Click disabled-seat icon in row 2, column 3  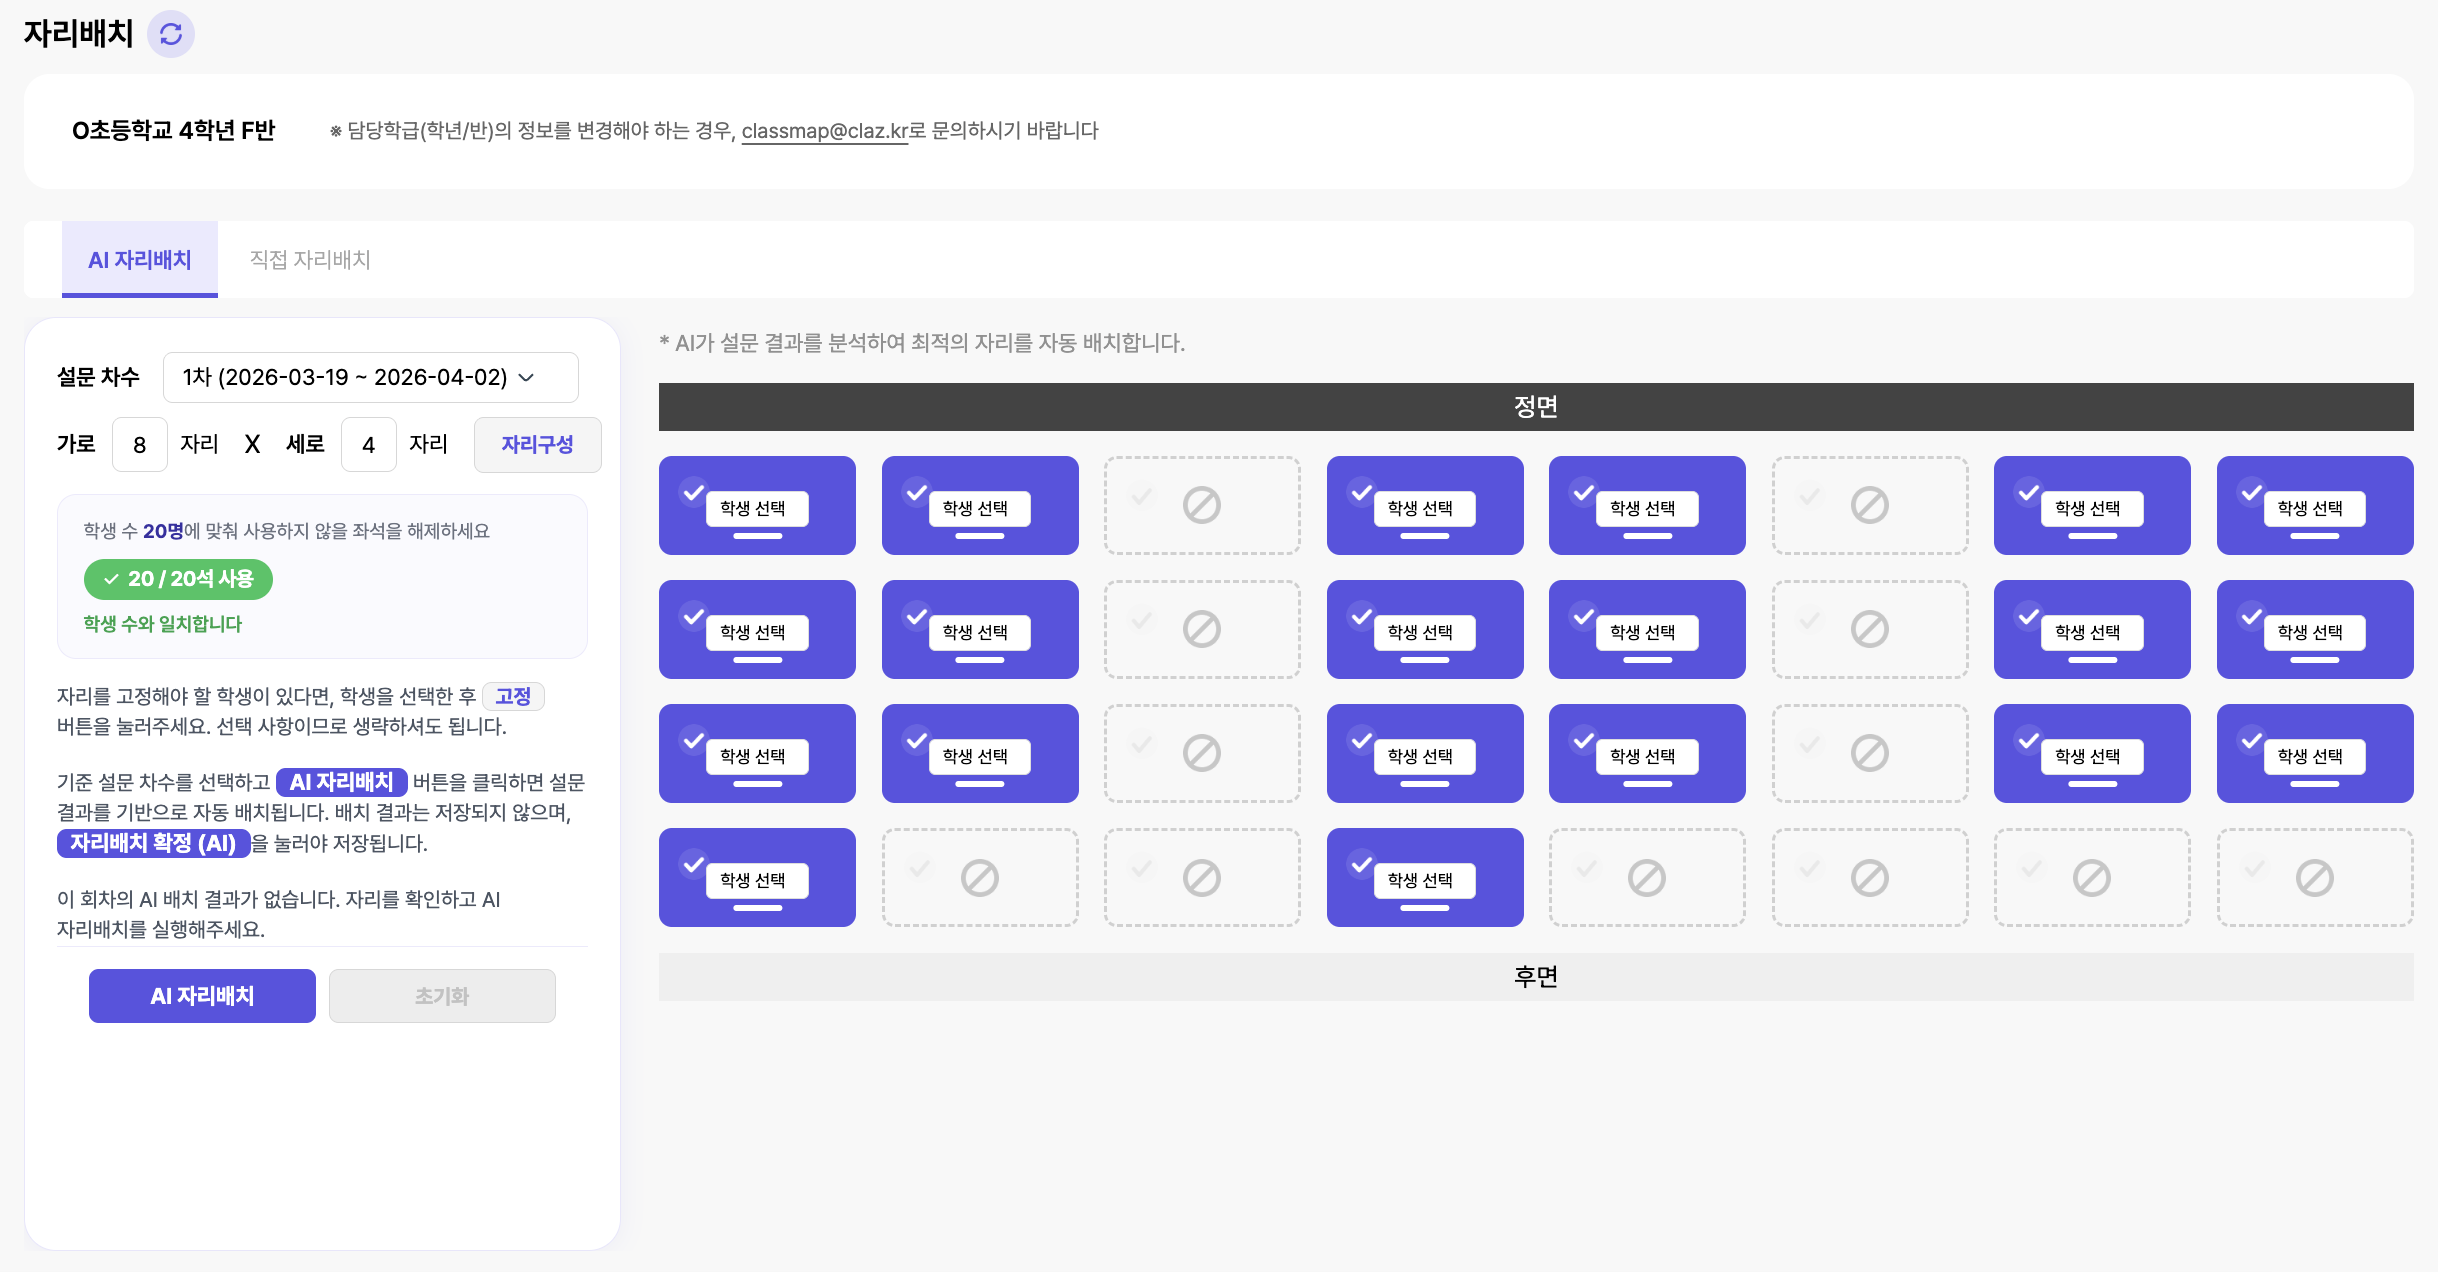tap(1201, 629)
